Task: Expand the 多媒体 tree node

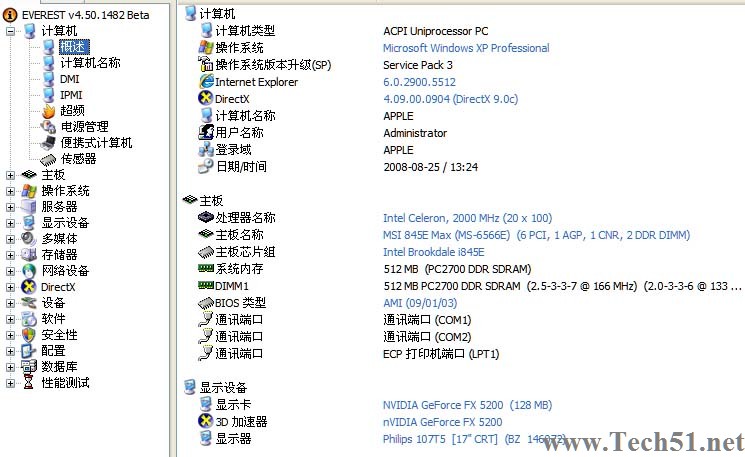Action: 10,239
